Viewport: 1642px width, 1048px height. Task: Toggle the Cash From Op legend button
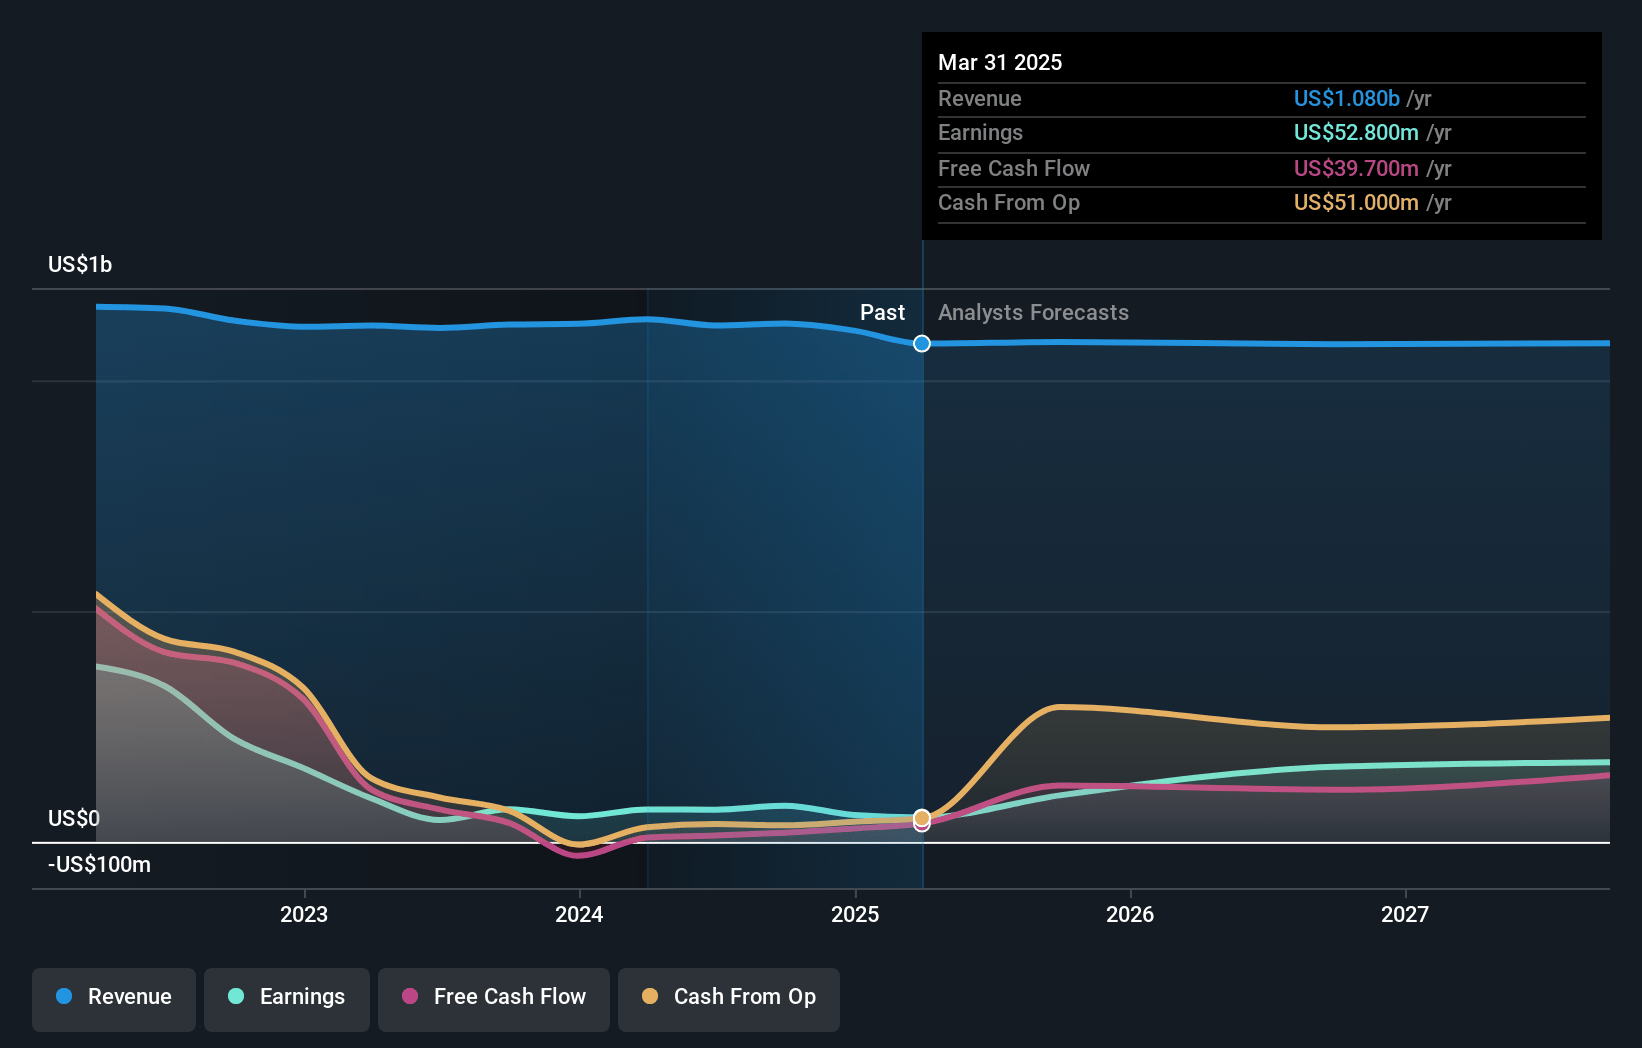click(x=729, y=999)
